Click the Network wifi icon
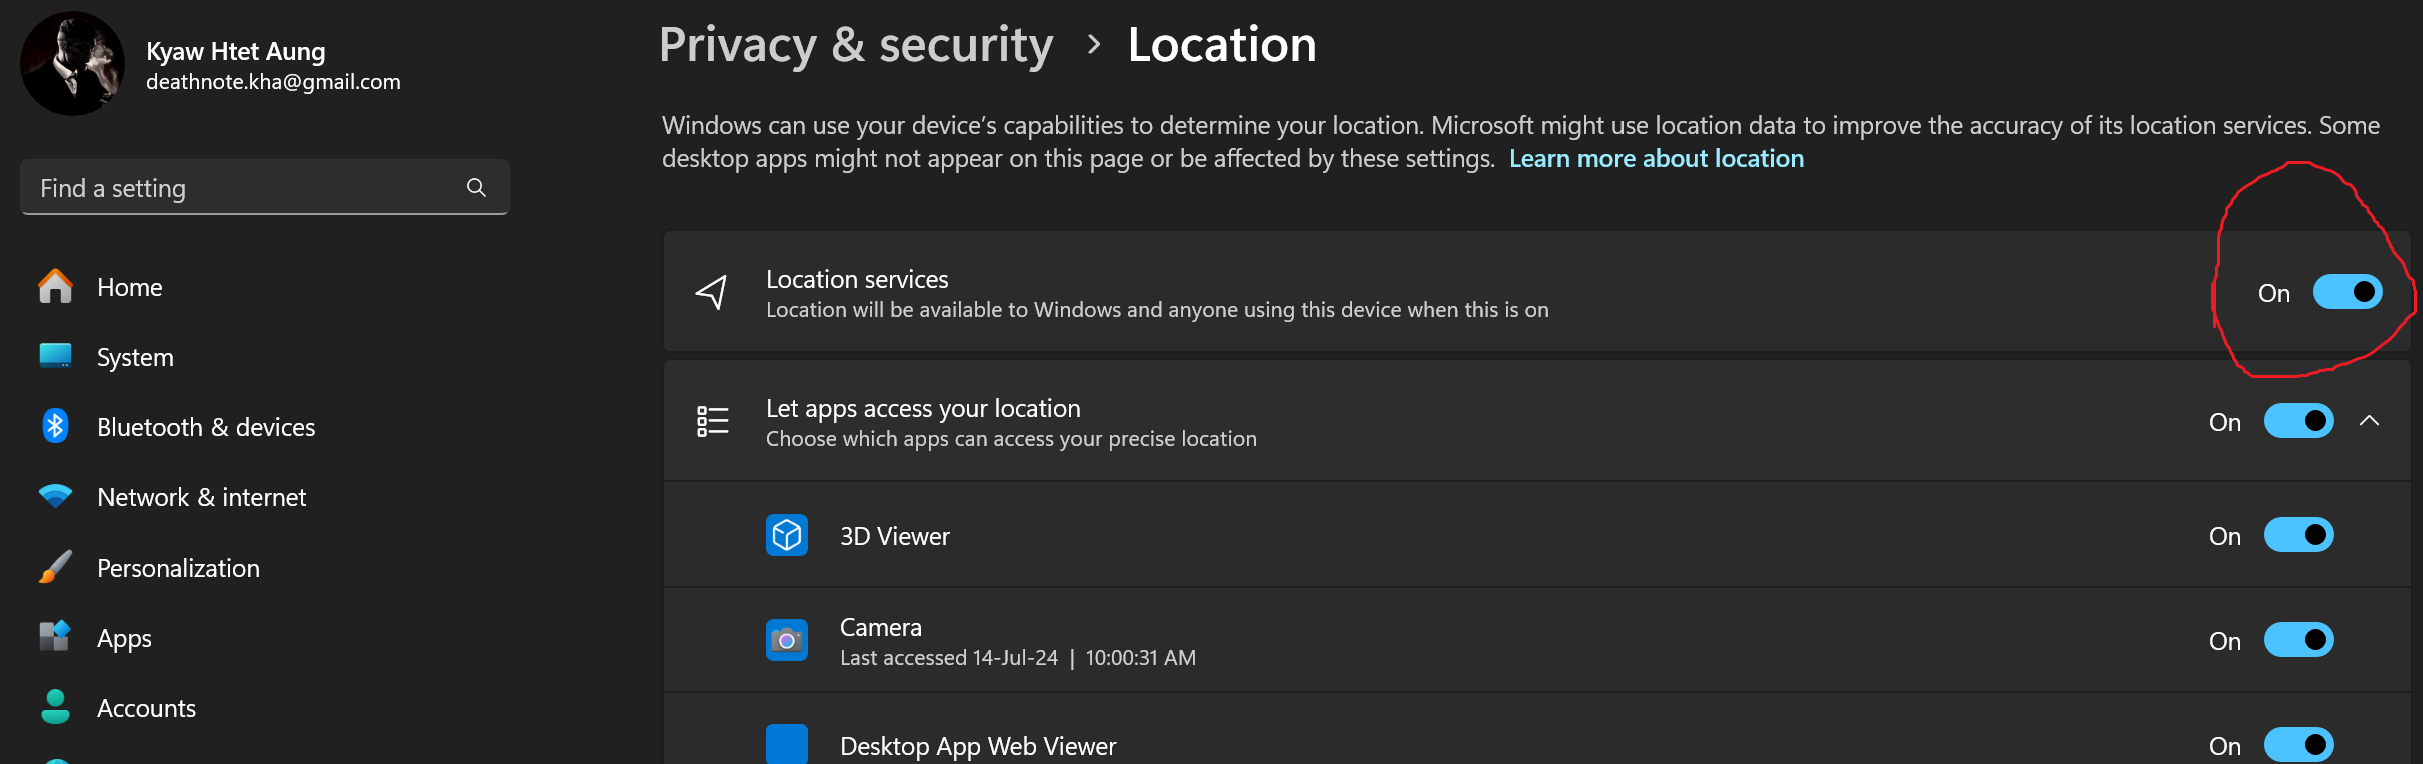The image size is (2423, 764). click(56, 497)
